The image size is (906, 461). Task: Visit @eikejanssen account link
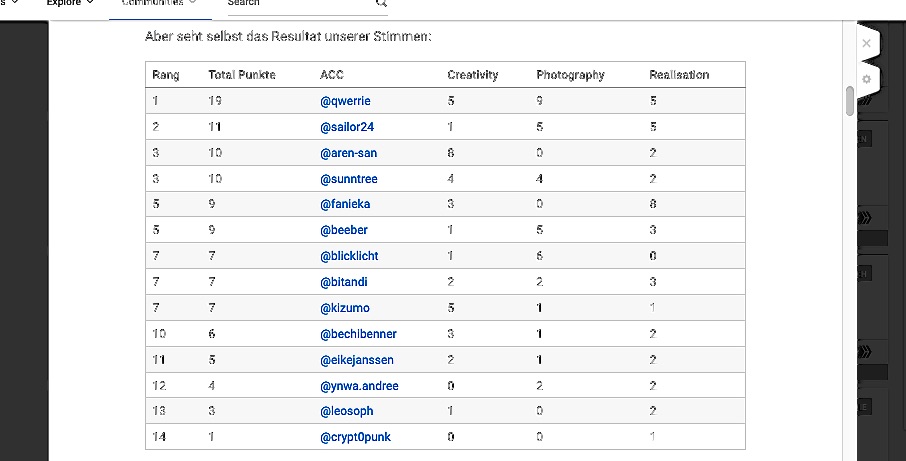point(357,360)
